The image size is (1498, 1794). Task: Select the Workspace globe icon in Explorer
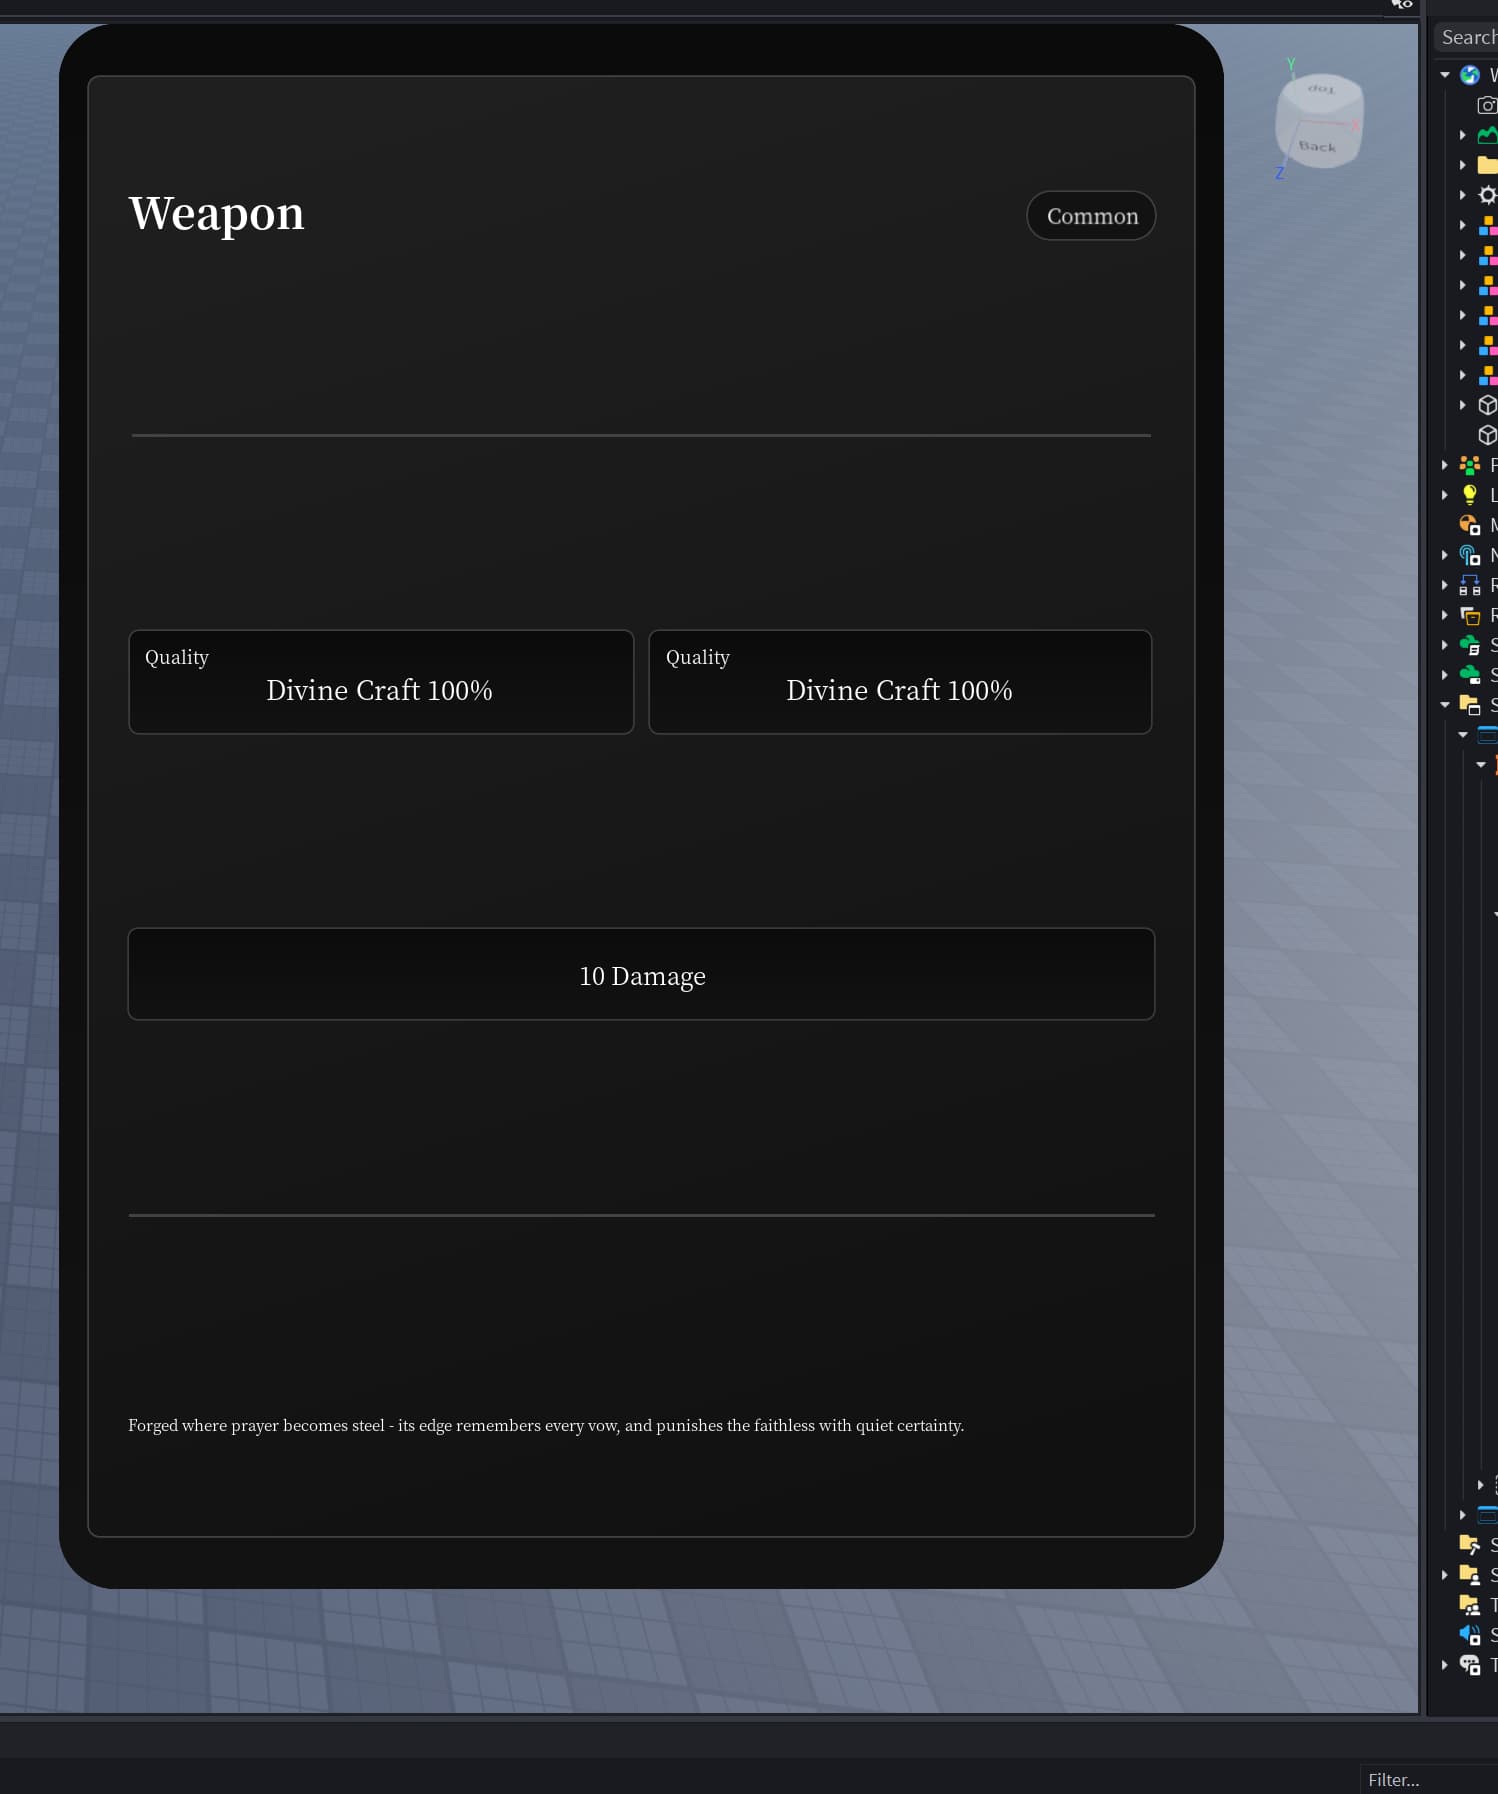click(x=1469, y=75)
